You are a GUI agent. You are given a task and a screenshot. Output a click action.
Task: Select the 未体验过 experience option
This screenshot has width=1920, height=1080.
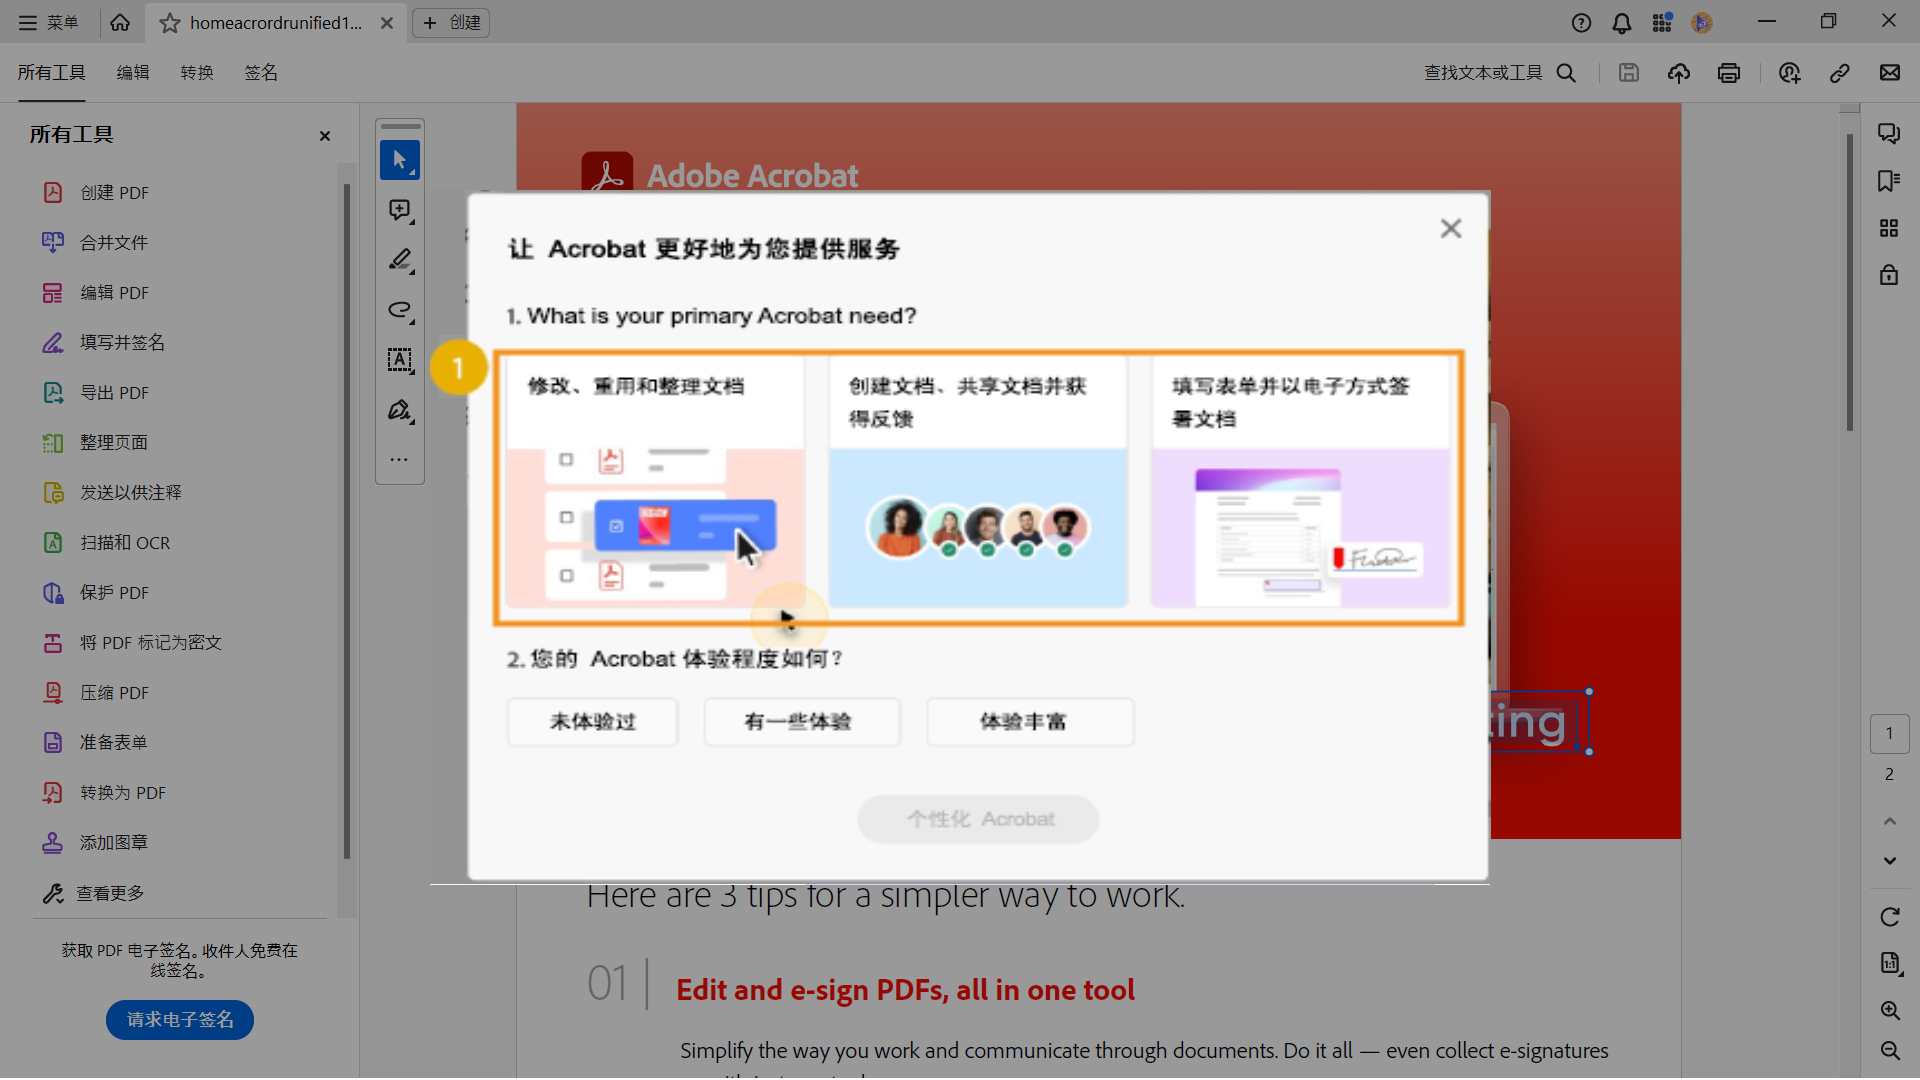591,721
